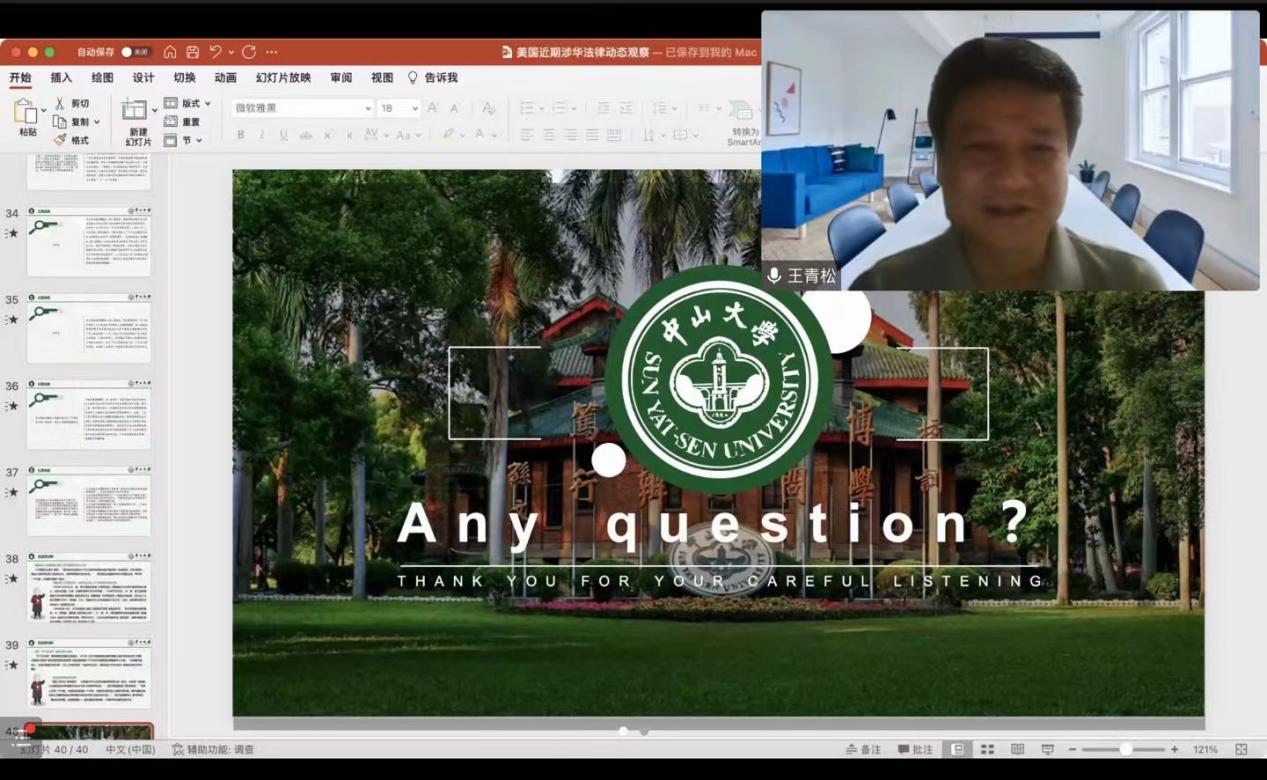This screenshot has height=780, width=1267.
Task: Open the 插入 ribbon tab
Action: pyautogui.click(x=61, y=77)
